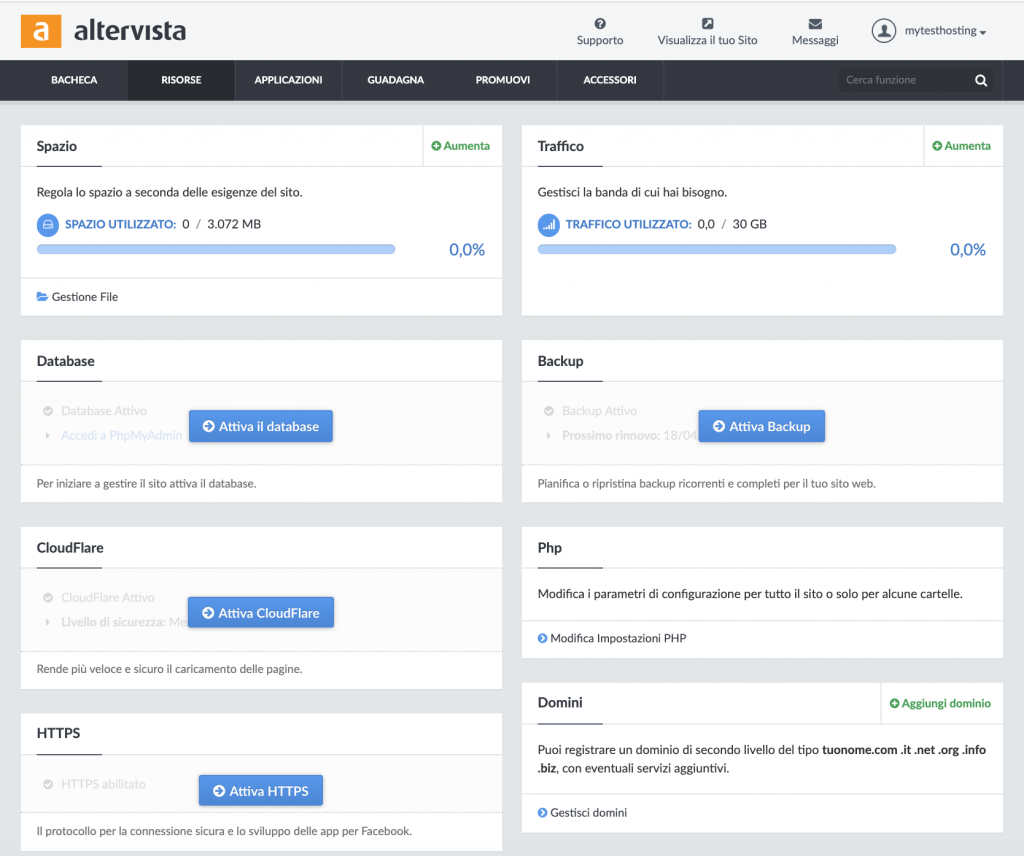Click the Spazio Utilizzato label
The width and height of the screenshot is (1024, 856).
(x=120, y=224)
